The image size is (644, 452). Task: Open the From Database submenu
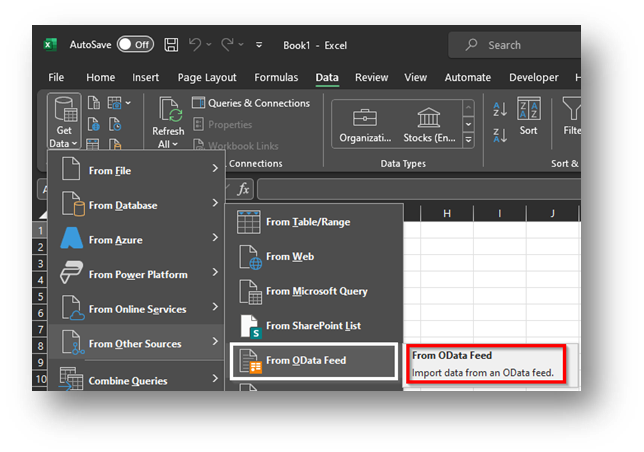(136, 204)
